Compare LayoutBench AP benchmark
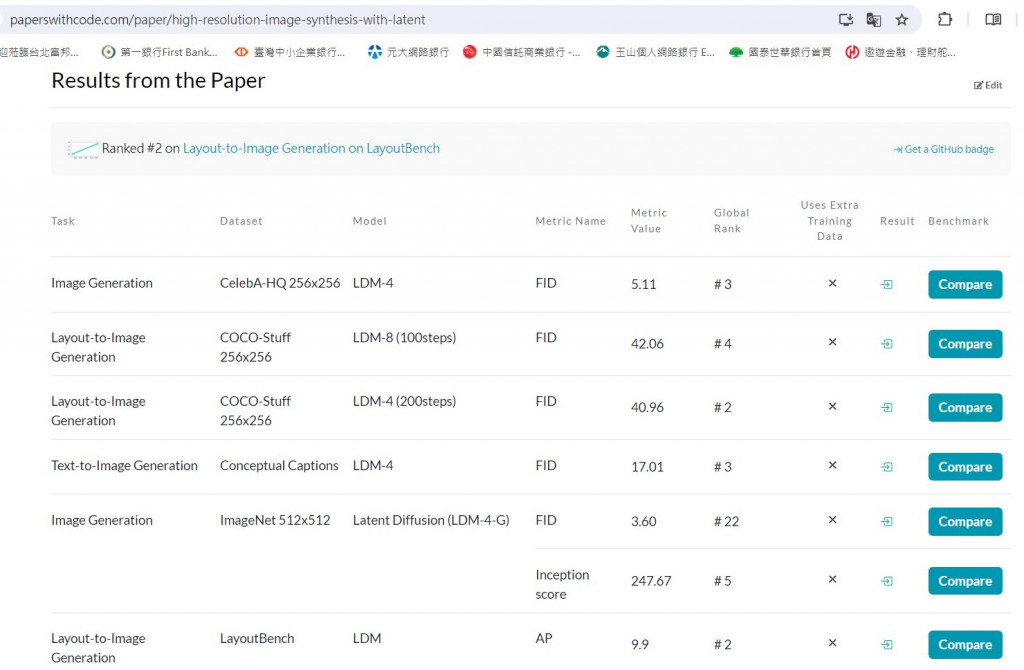Screen dimensions: 1024x670 (965, 645)
